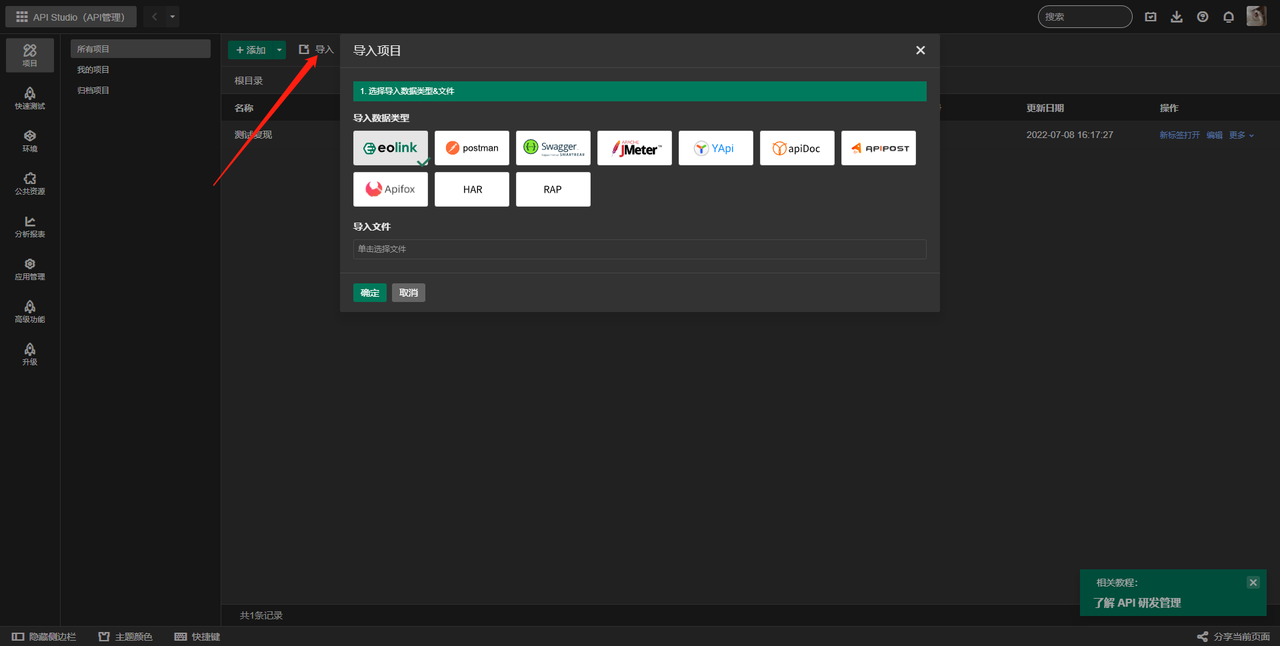Open 了解 API 研发管理 tutorial link
Viewport: 1280px width, 646px height.
coord(1137,603)
